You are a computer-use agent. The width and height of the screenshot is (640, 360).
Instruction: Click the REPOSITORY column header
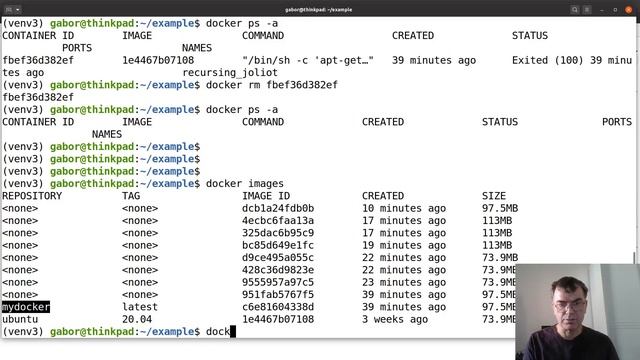[x=32, y=196]
